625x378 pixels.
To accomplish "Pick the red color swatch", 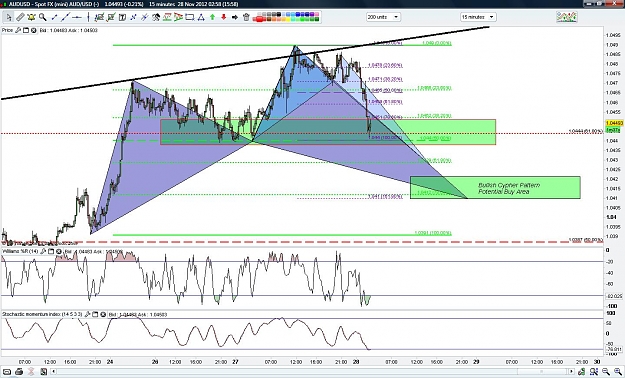I will (259, 18).
